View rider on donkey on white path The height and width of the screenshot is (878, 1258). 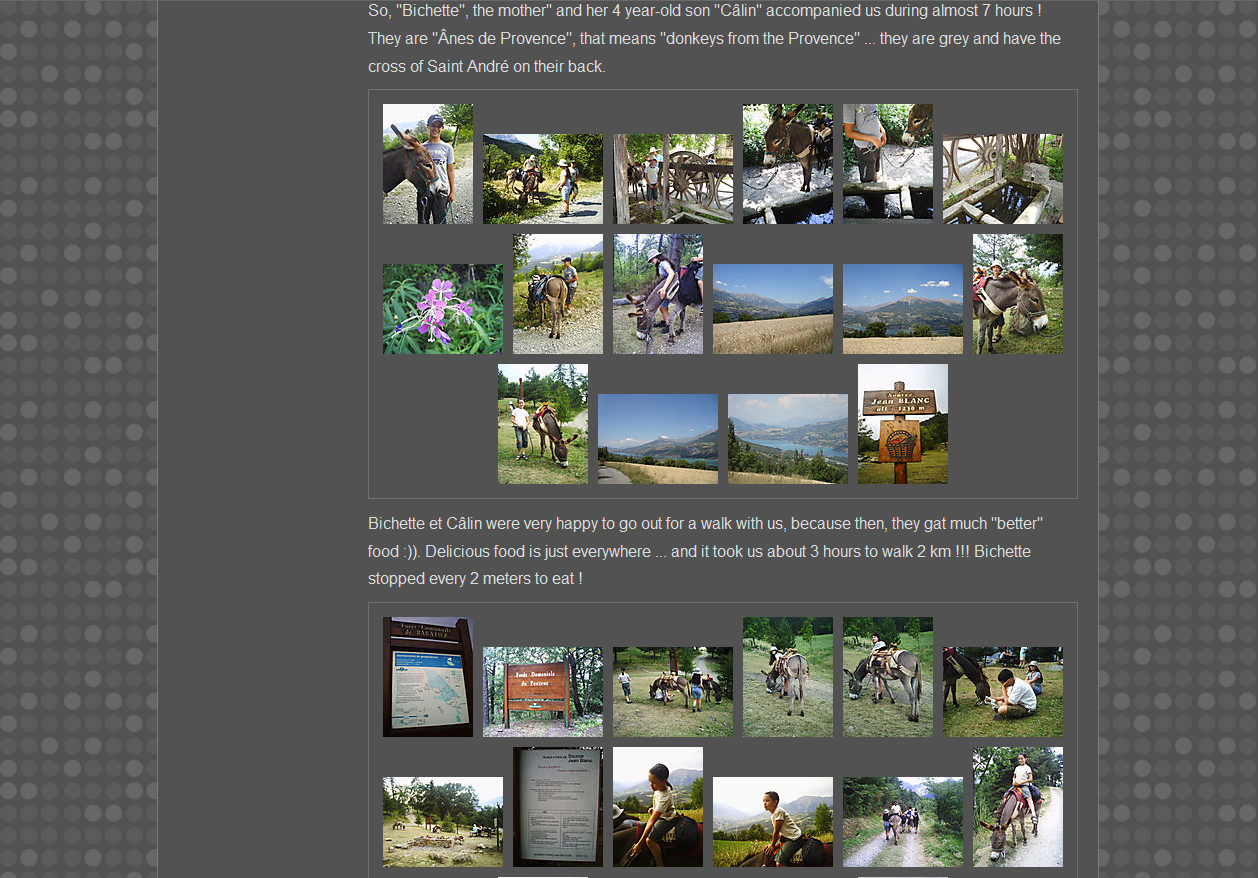pyautogui.click(x=1017, y=807)
